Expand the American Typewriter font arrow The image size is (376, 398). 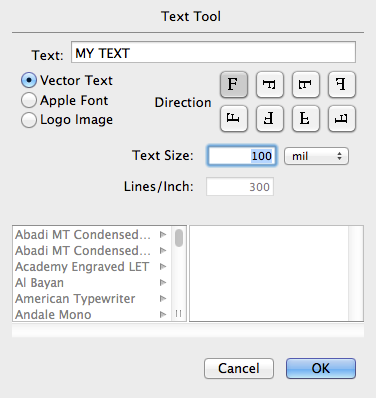click(163, 298)
